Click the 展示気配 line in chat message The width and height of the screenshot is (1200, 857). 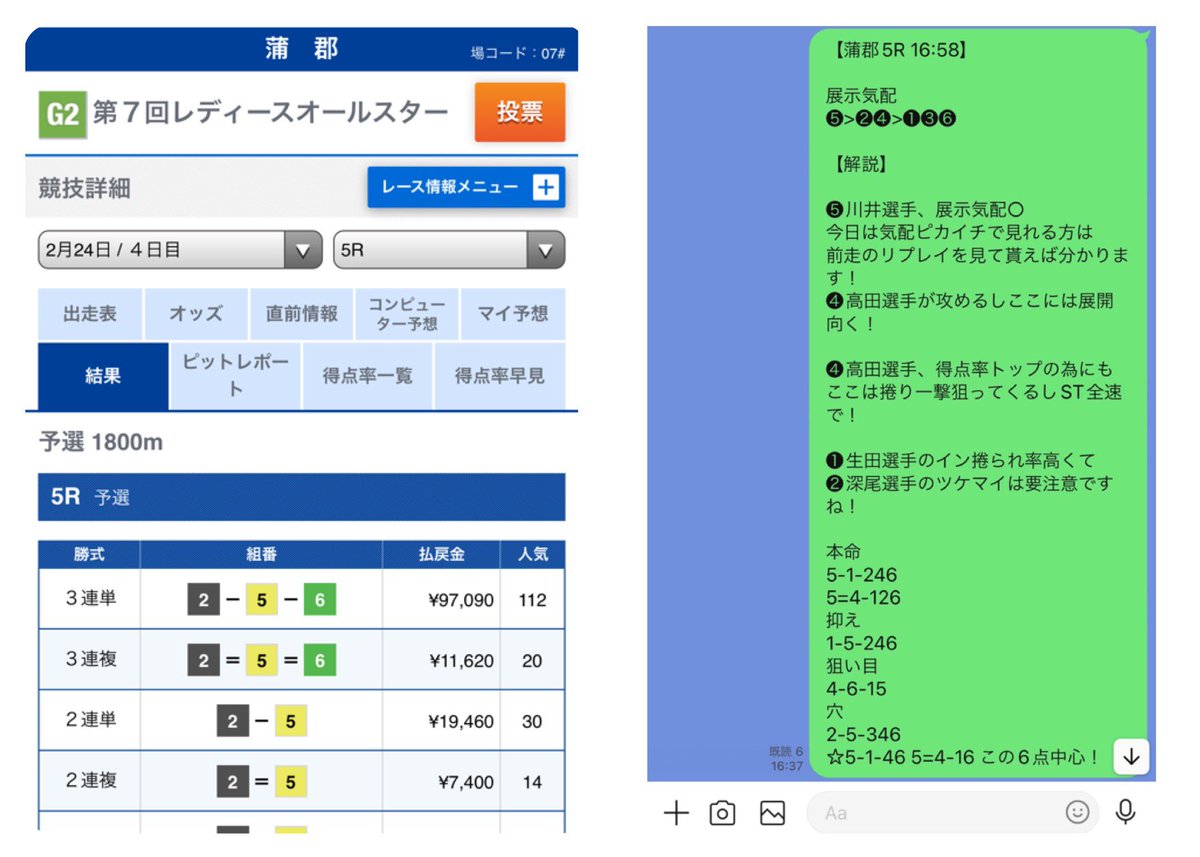click(x=861, y=96)
